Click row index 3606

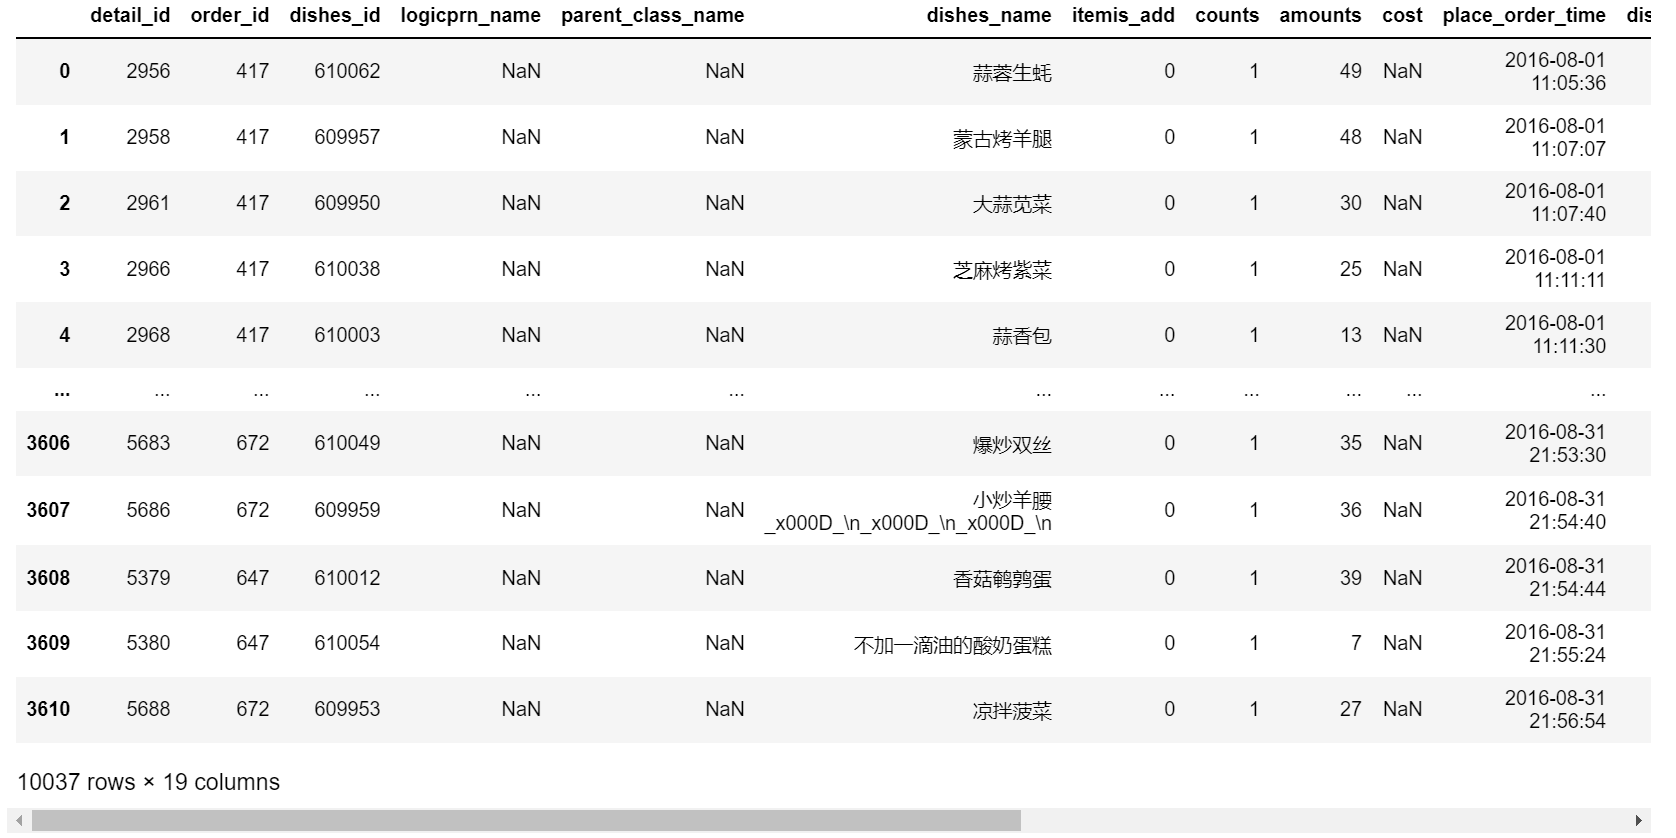click(48, 443)
